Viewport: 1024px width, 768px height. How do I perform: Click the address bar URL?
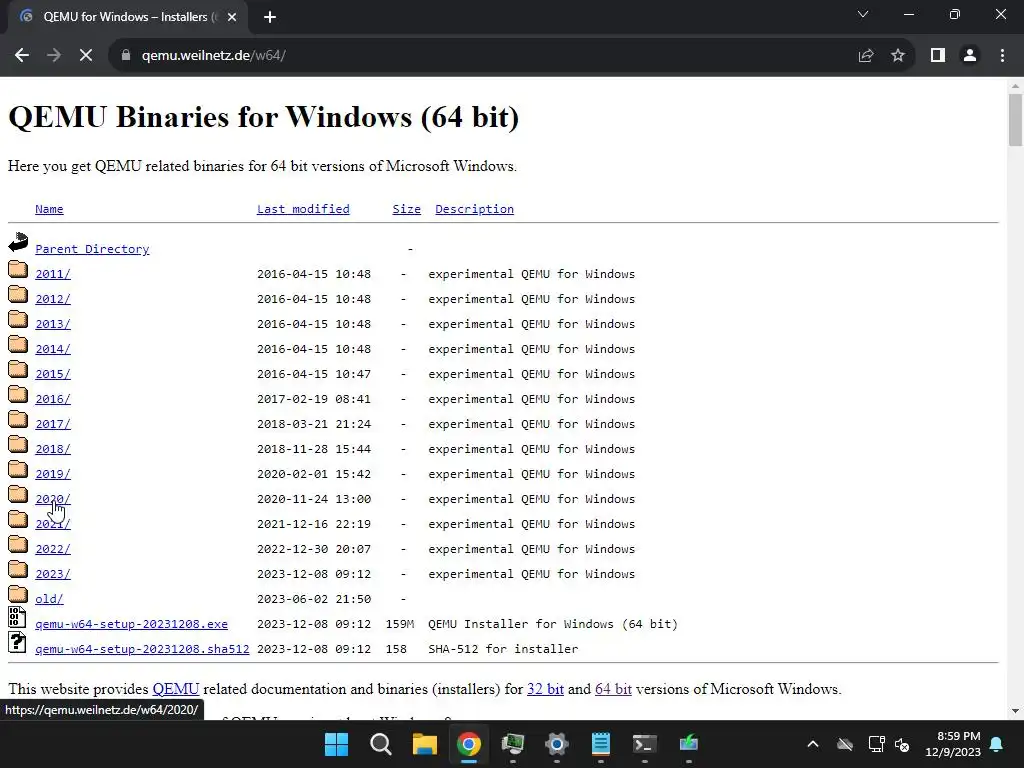click(x=214, y=56)
